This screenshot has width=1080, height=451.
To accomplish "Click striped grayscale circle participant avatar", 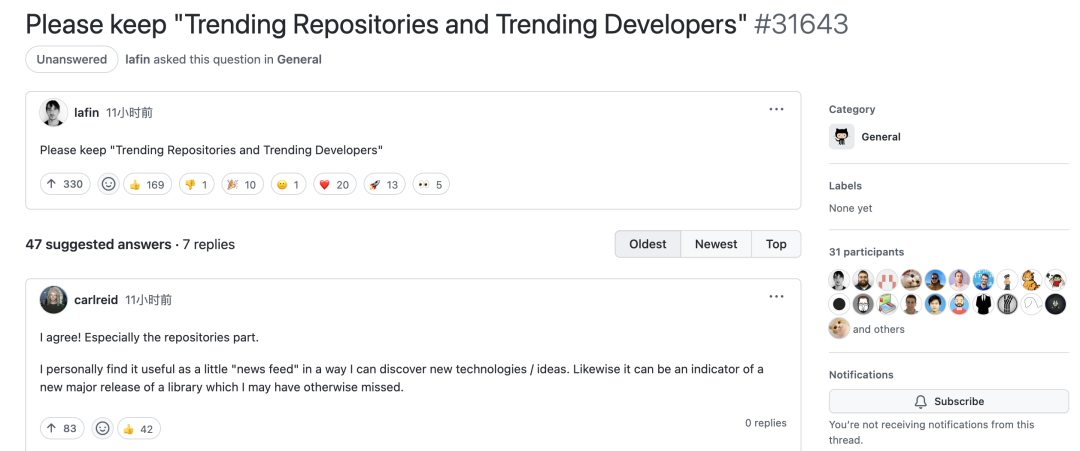I will (x=1007, y=304).
